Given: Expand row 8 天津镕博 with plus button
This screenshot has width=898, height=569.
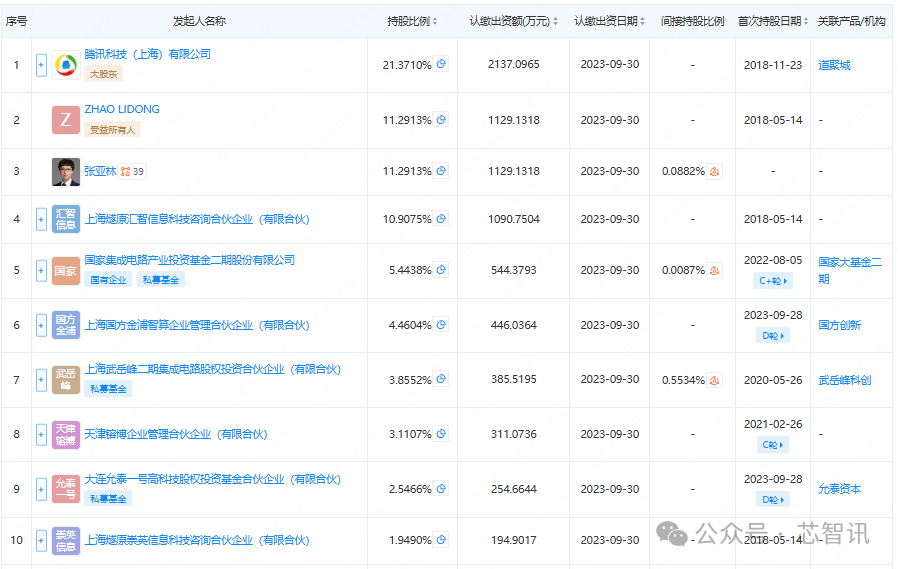Looking at the screenshot, I should pyautogui.click(x=41, y=434).
